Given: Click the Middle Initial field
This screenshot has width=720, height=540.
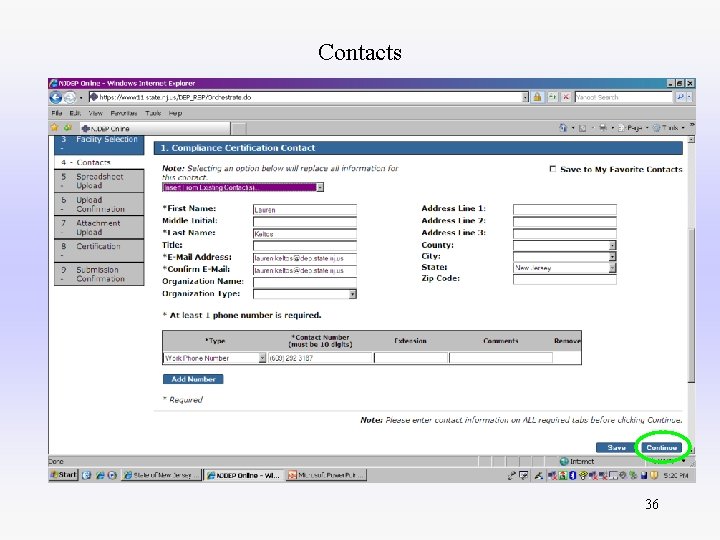Looking at the screenshot, I should [x=305, y=221].
